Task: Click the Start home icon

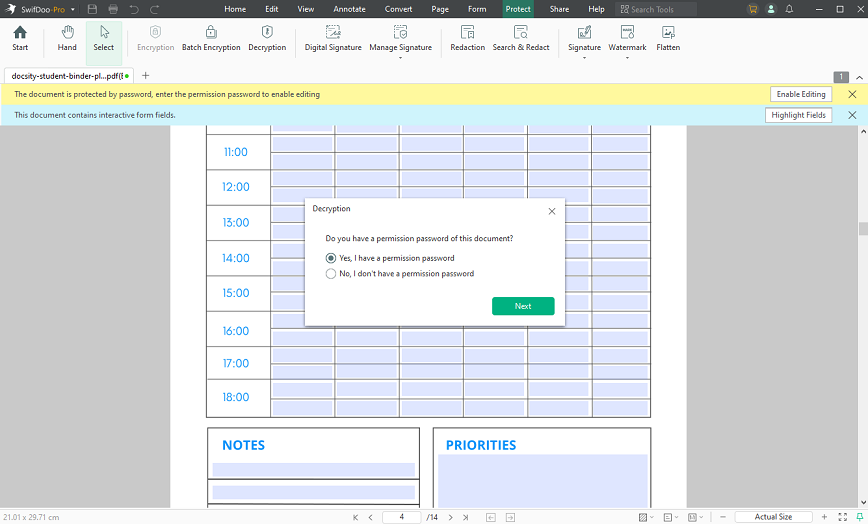Action: pos(20,32)
